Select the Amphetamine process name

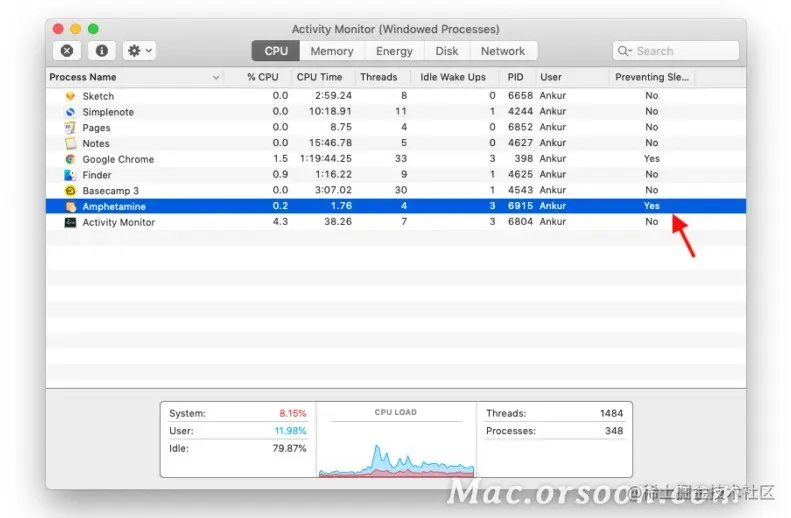(114, 206)
